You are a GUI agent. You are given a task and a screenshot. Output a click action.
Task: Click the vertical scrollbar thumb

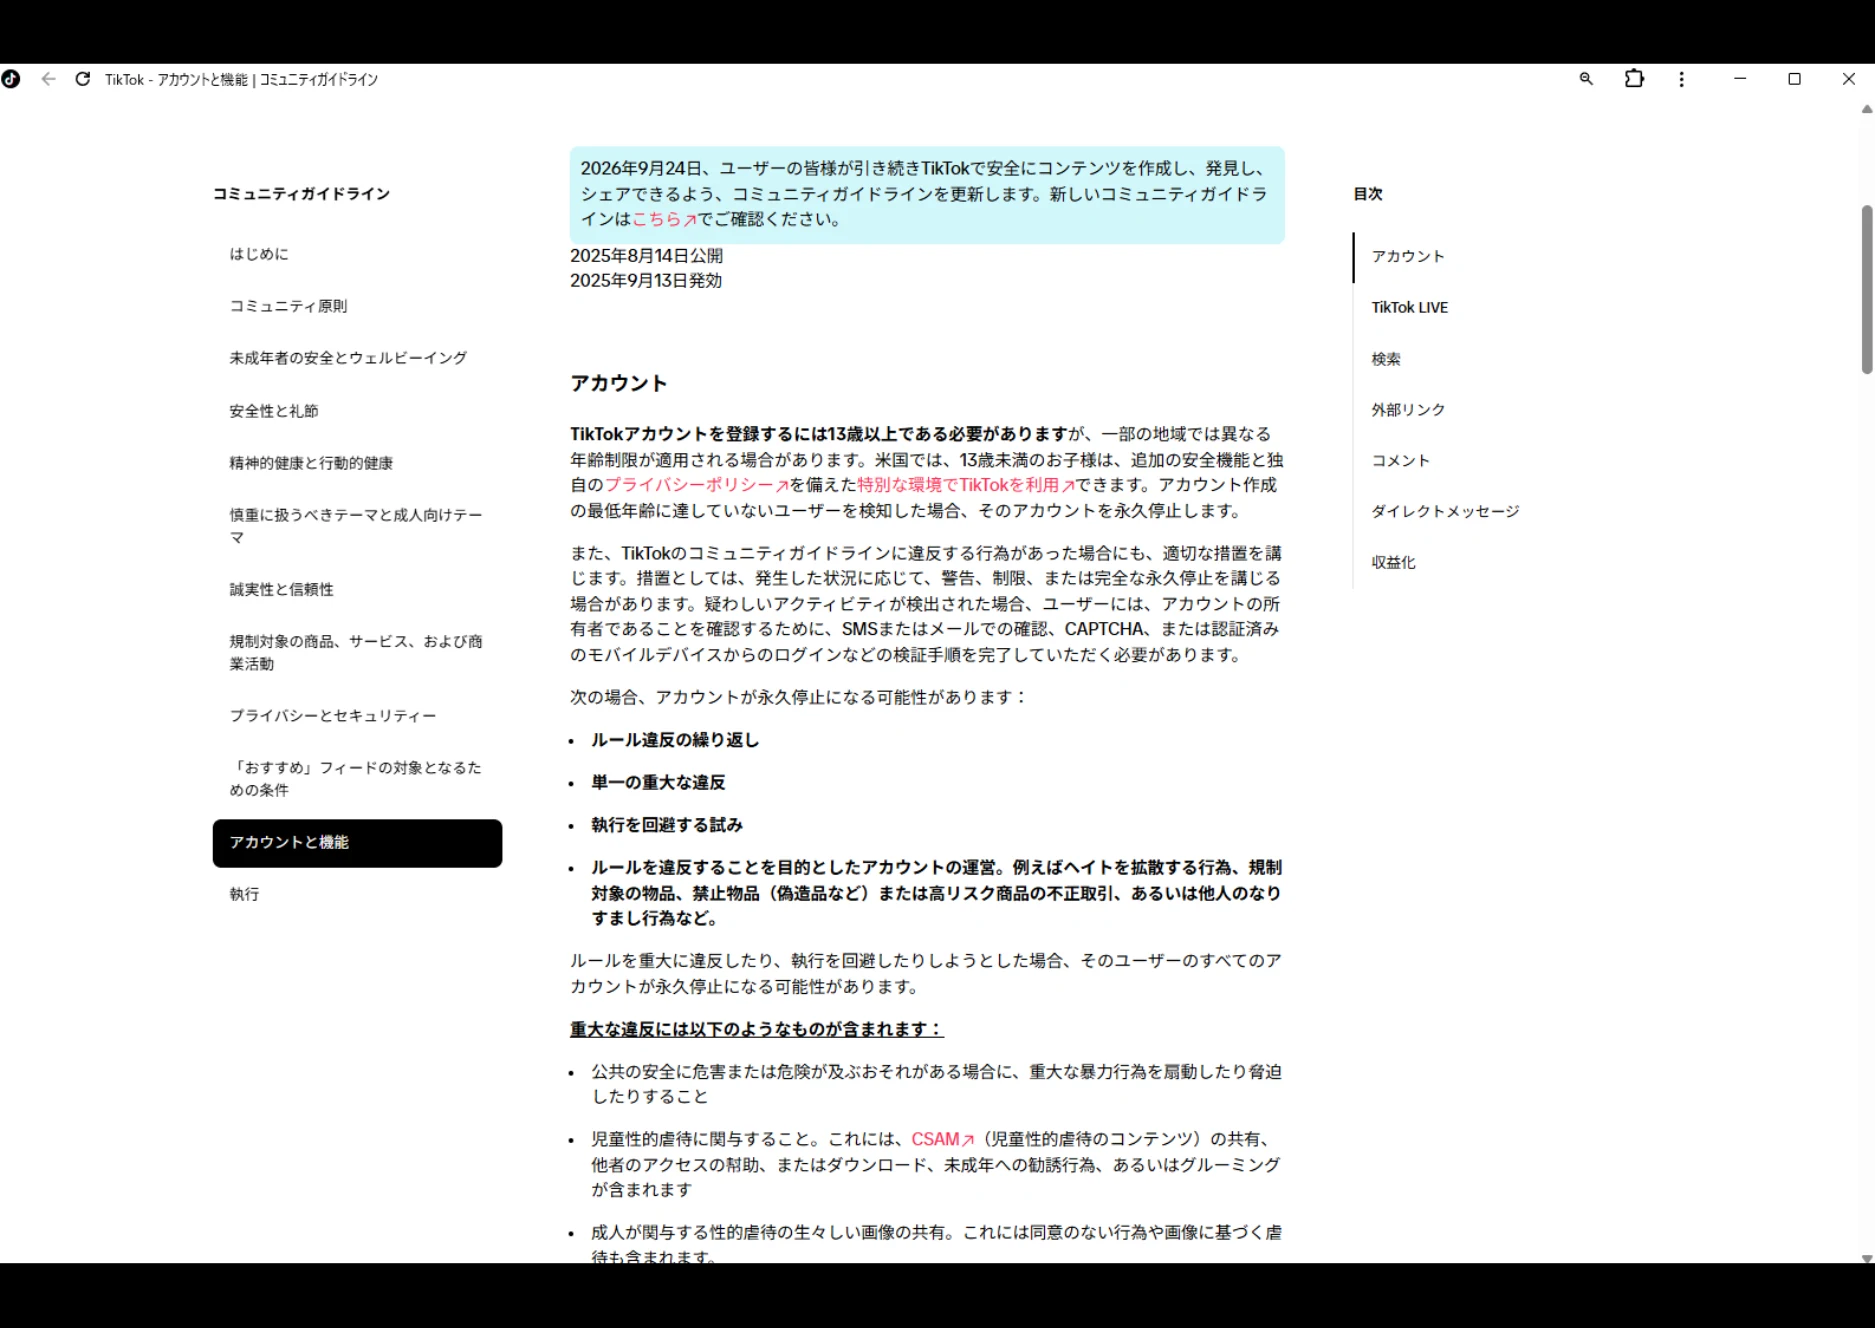pyautogui.click(x=1866, y=290)
